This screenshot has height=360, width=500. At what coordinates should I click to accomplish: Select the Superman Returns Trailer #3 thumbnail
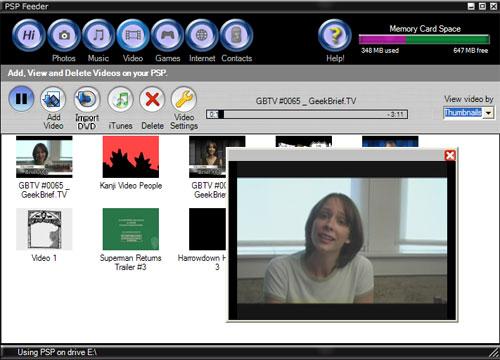pyautogui.click(x=131, y=229)
